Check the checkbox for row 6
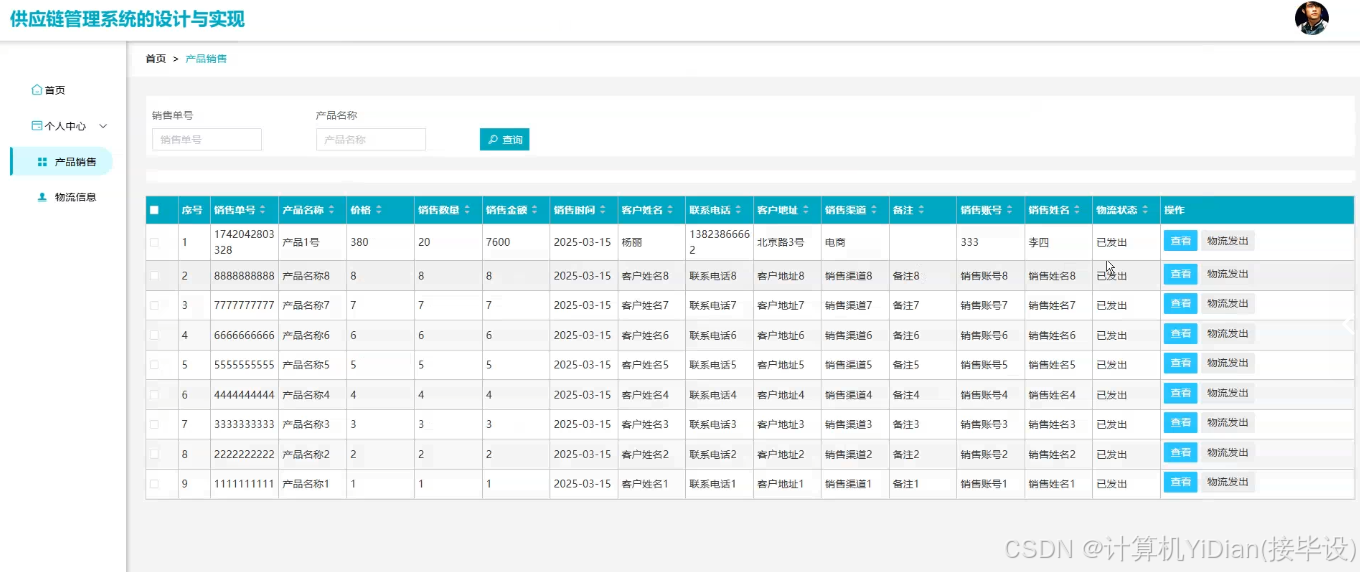 154,395
